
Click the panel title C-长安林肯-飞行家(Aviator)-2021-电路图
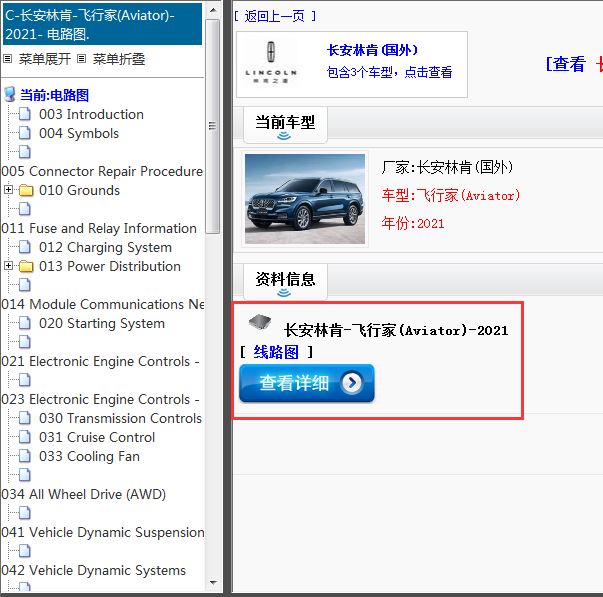click(x=102, y=24)
